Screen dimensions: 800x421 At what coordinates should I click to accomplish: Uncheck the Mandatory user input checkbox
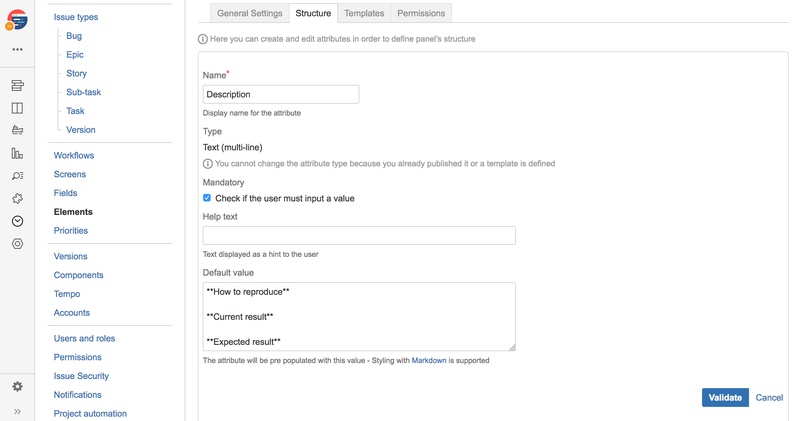[207, 198]
